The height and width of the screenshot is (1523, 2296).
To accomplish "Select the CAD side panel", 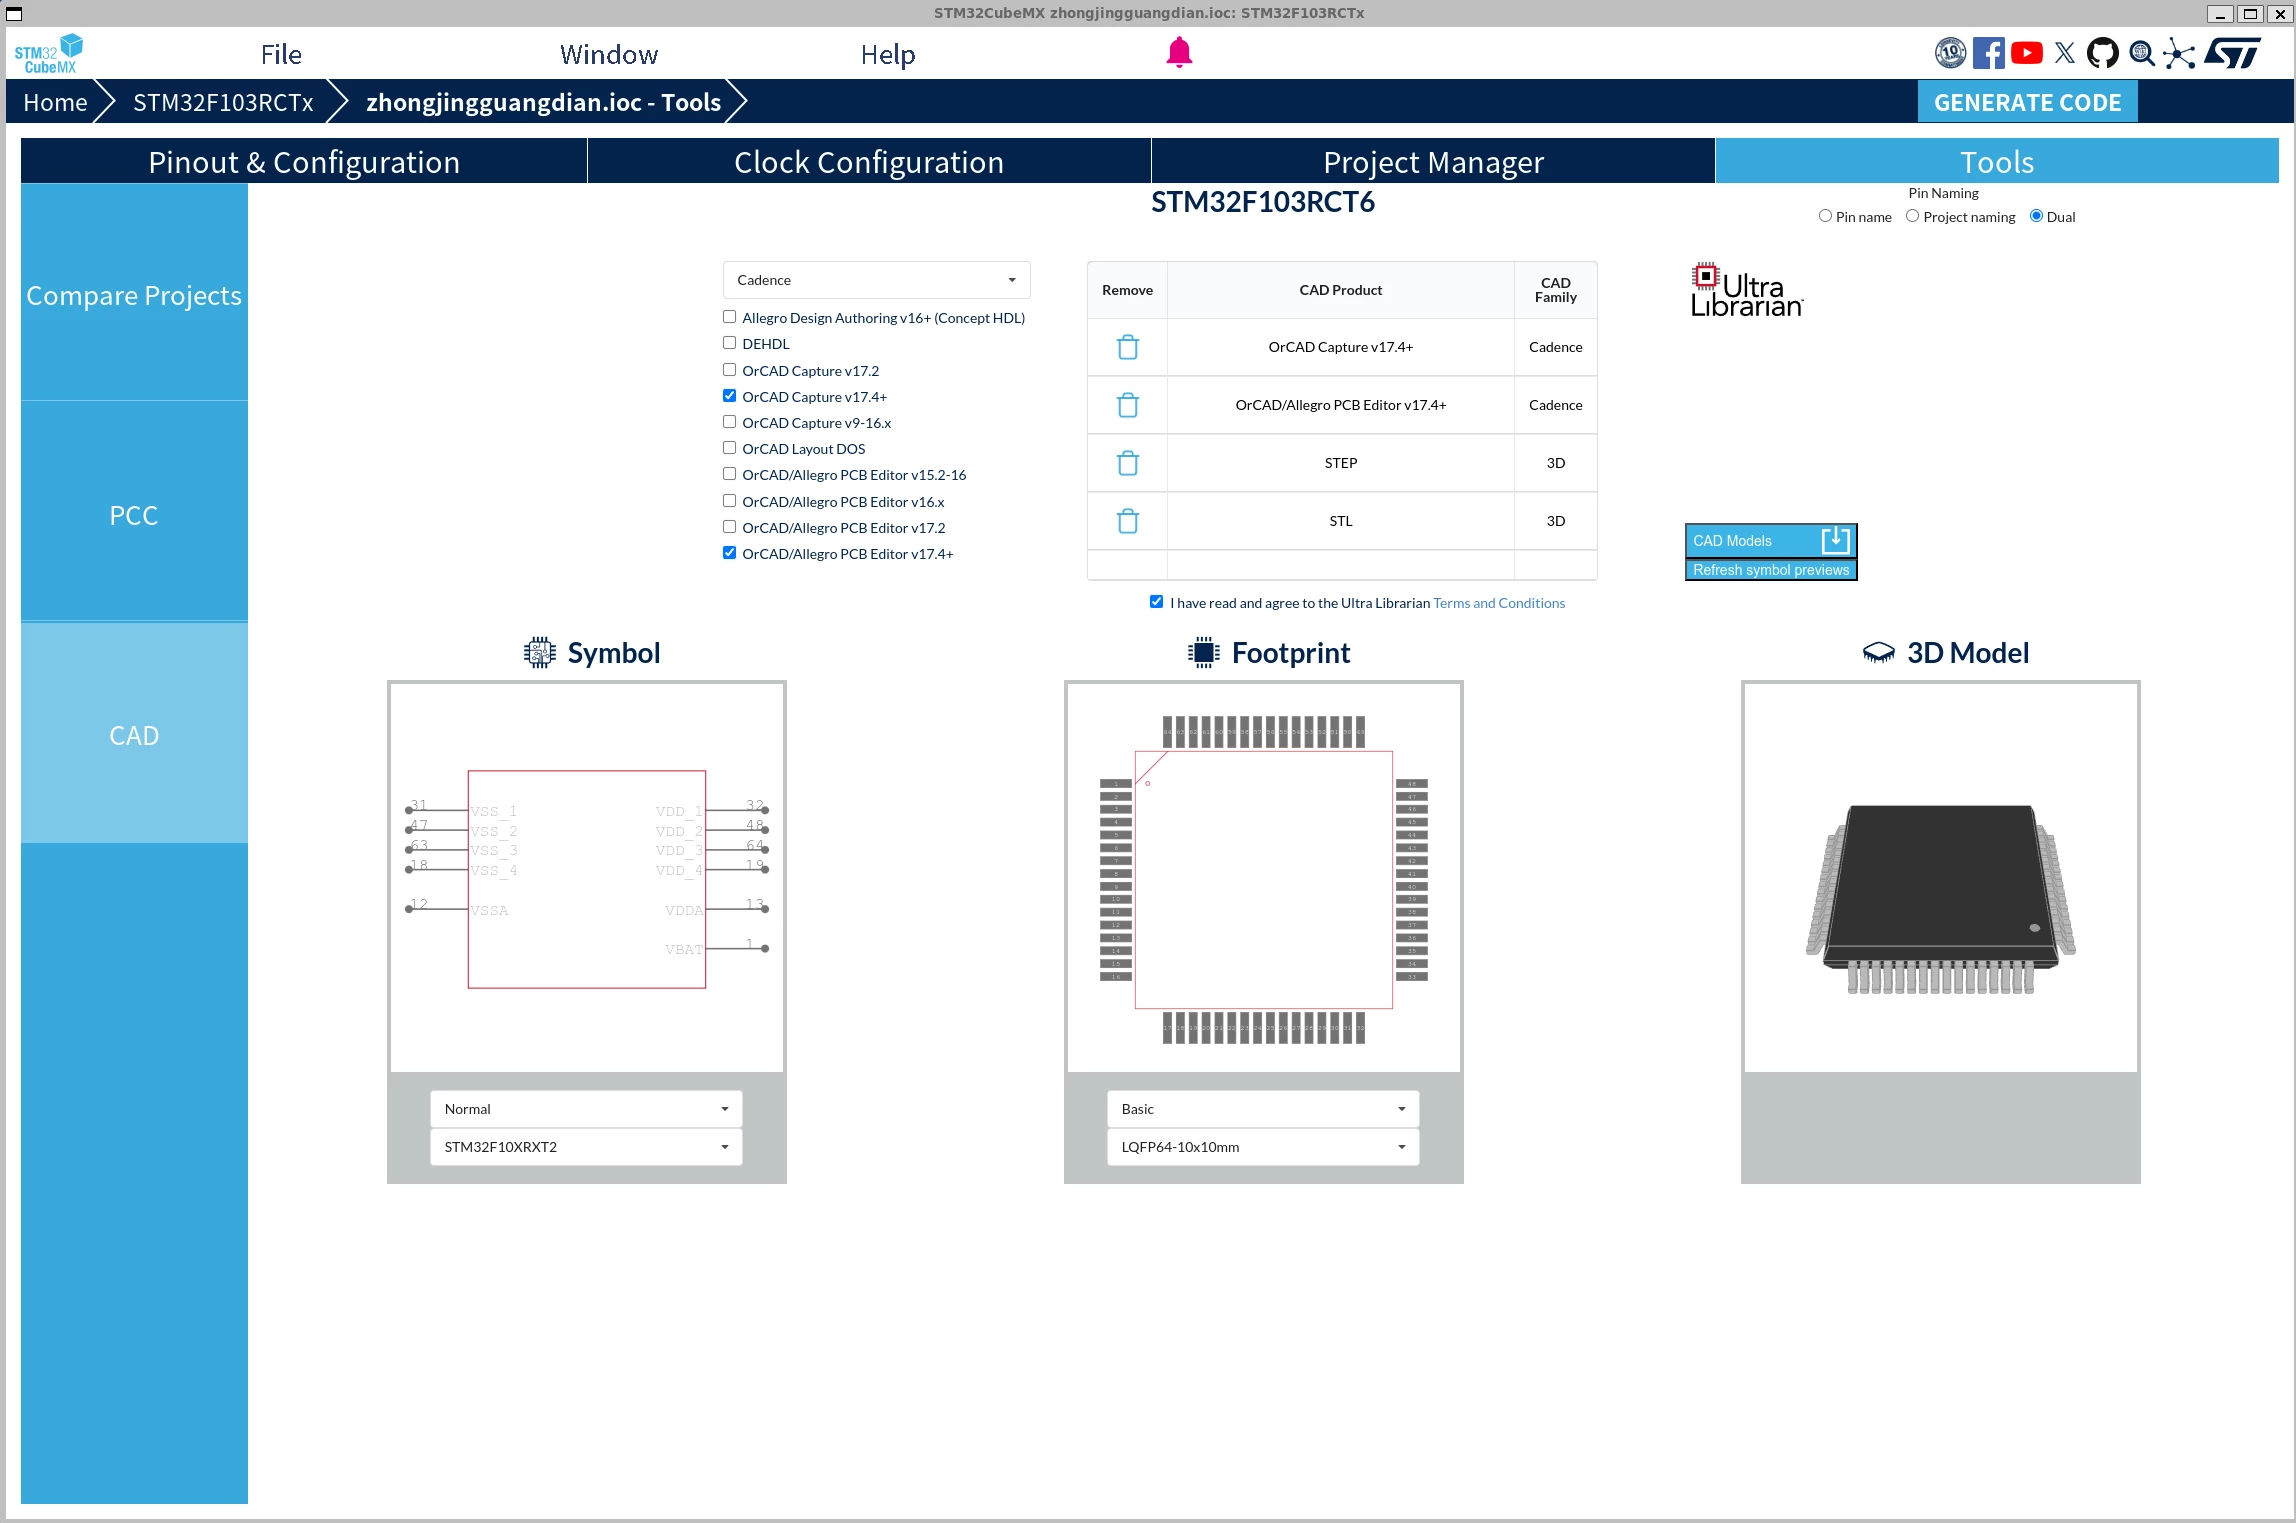I will (x=134, y=735).
